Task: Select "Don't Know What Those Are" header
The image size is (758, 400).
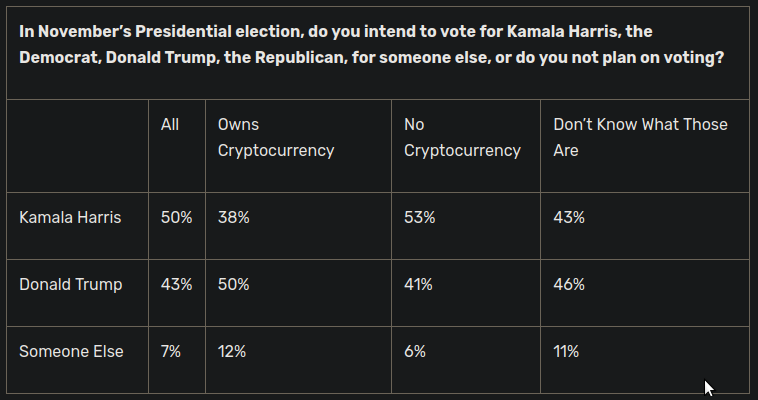Action: [x=640, y=138]
